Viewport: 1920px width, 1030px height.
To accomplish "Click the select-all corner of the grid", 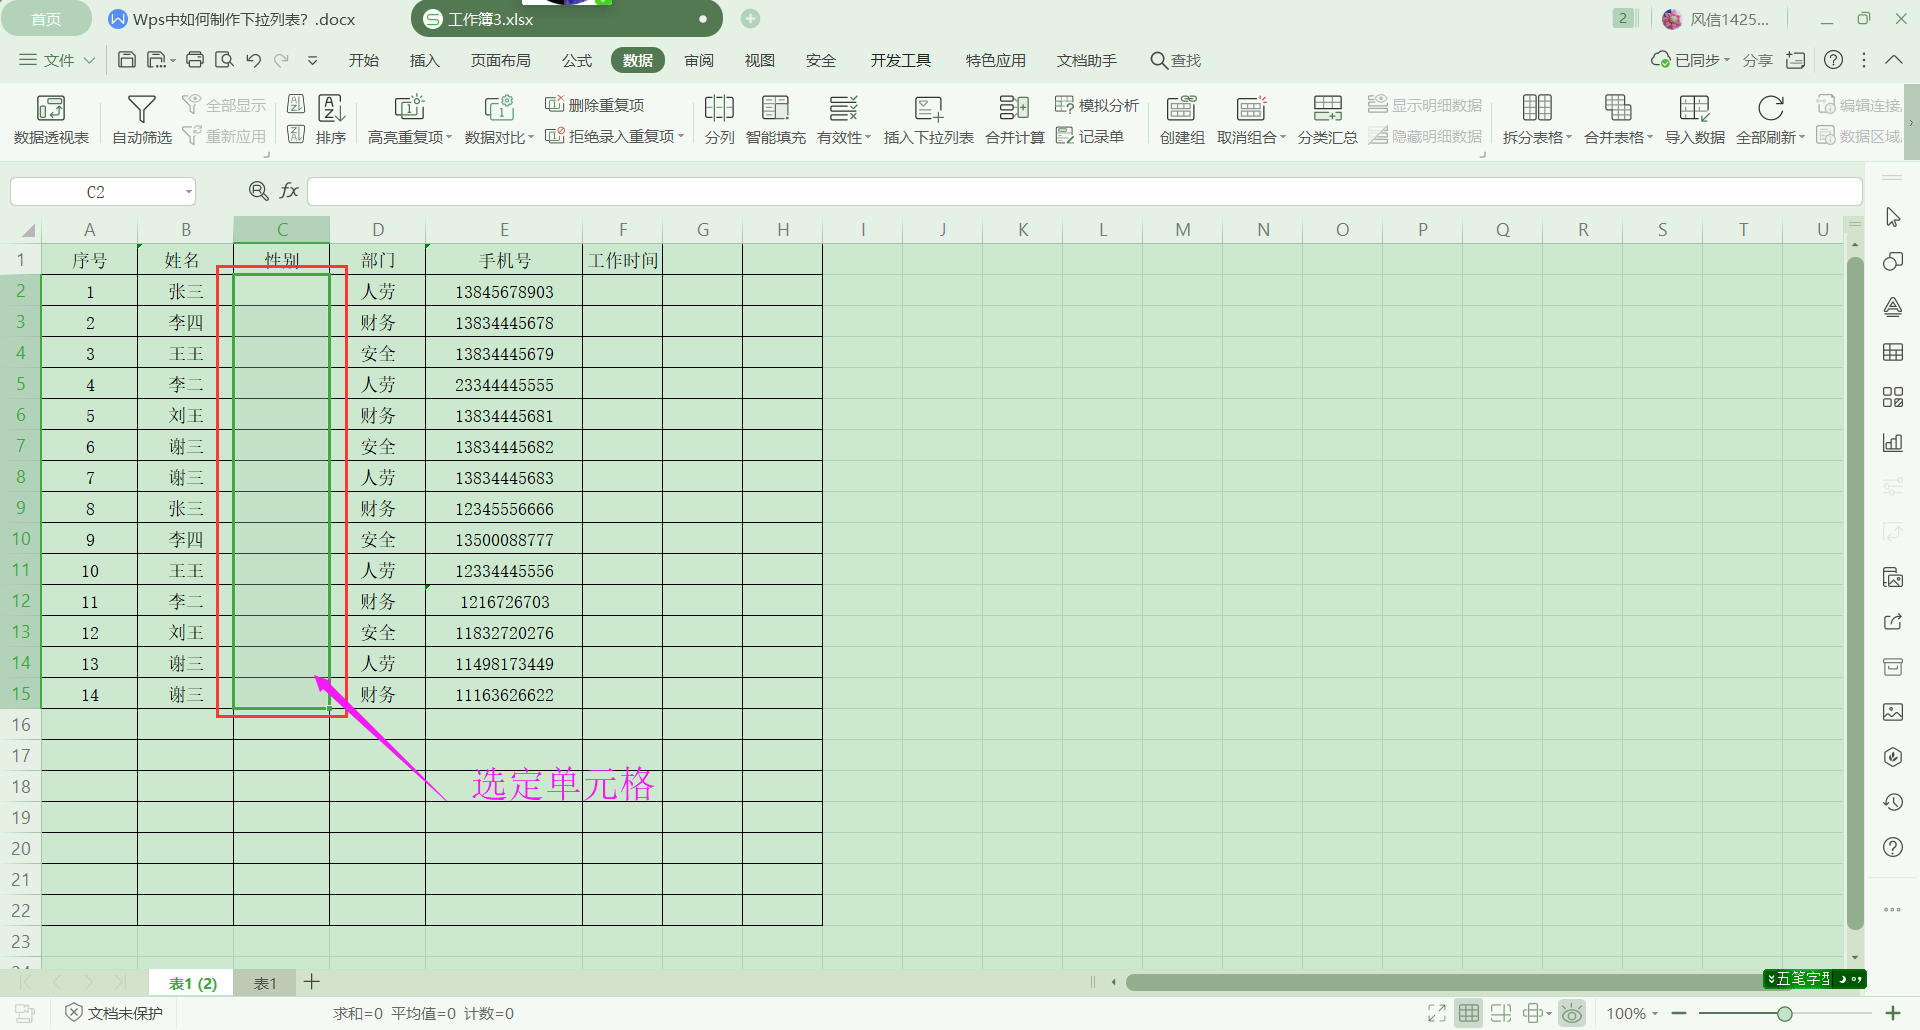I will point(27,230).
